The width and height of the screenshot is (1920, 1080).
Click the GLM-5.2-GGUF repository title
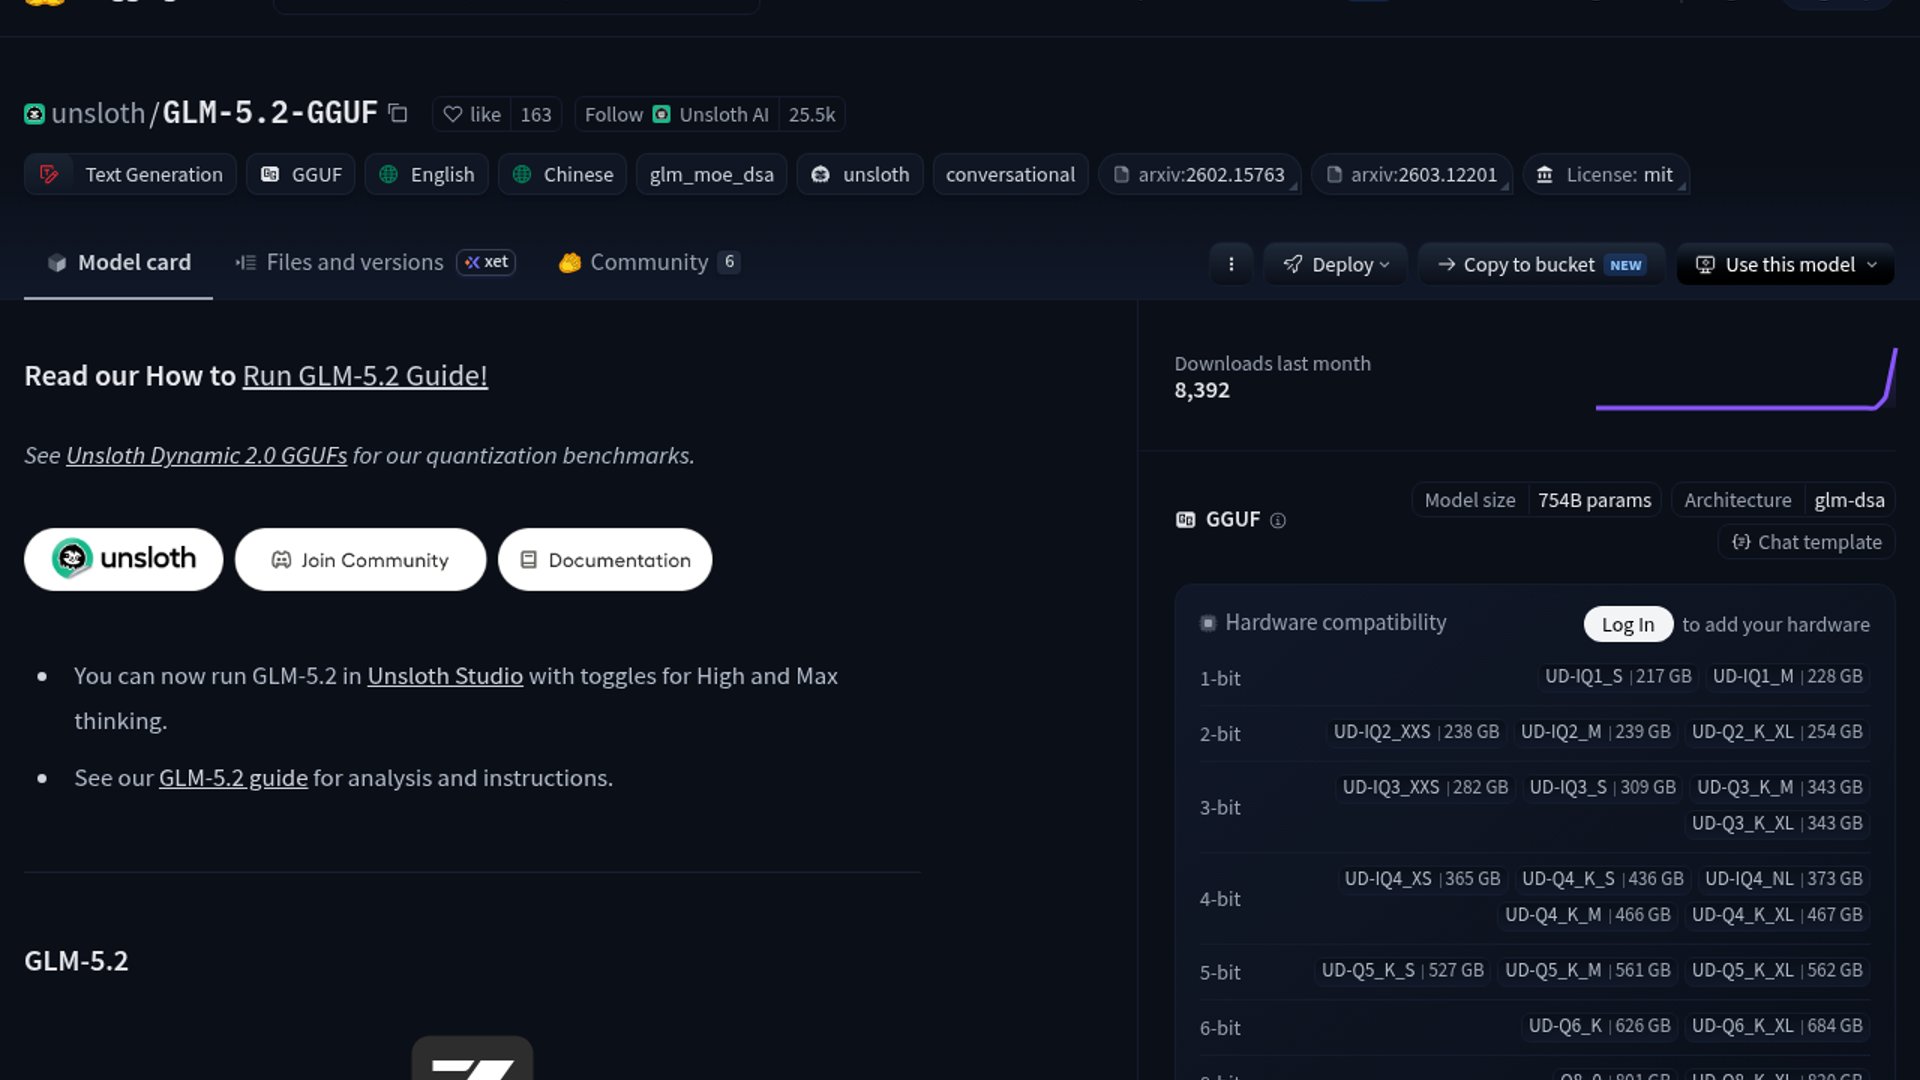(270, 113)
